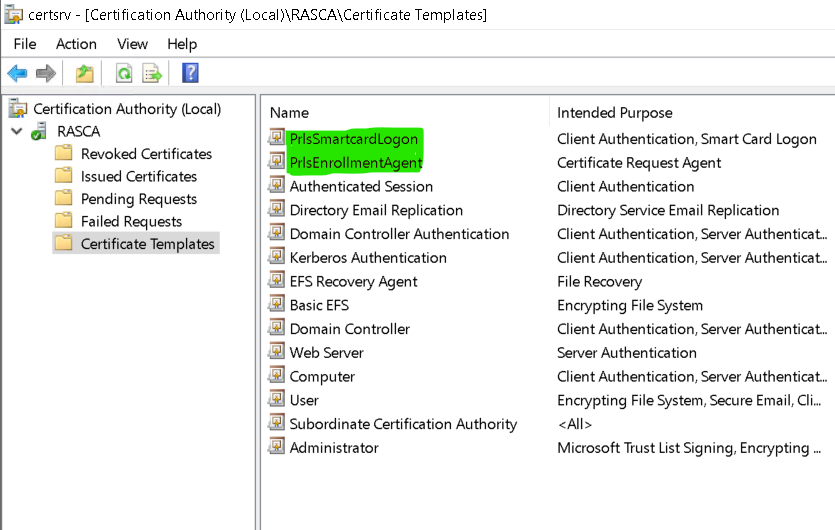Open the File menu
Screen dimensions: 835x530
click(25, 44)
